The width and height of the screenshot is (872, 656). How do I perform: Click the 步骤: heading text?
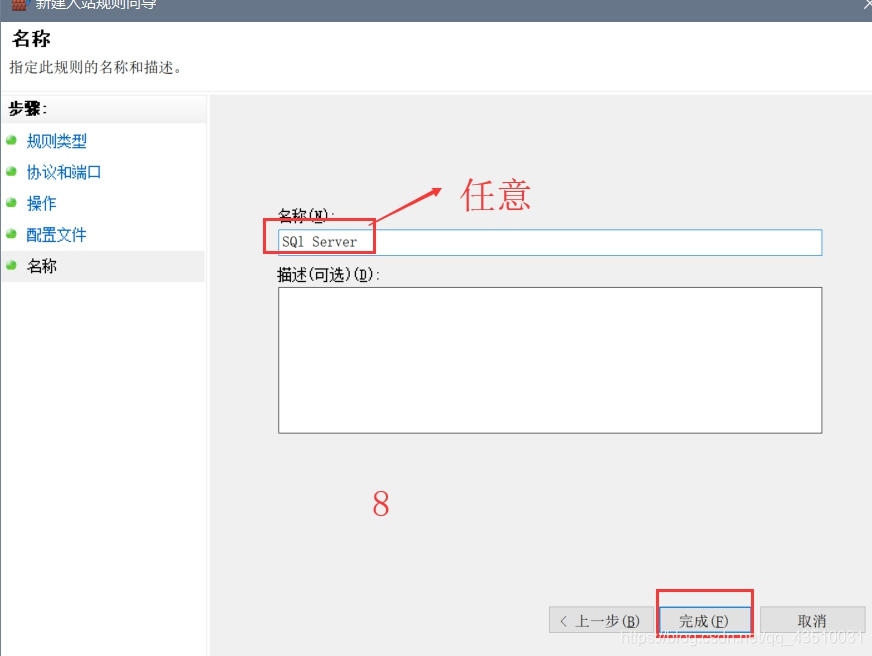click(27, 108)
